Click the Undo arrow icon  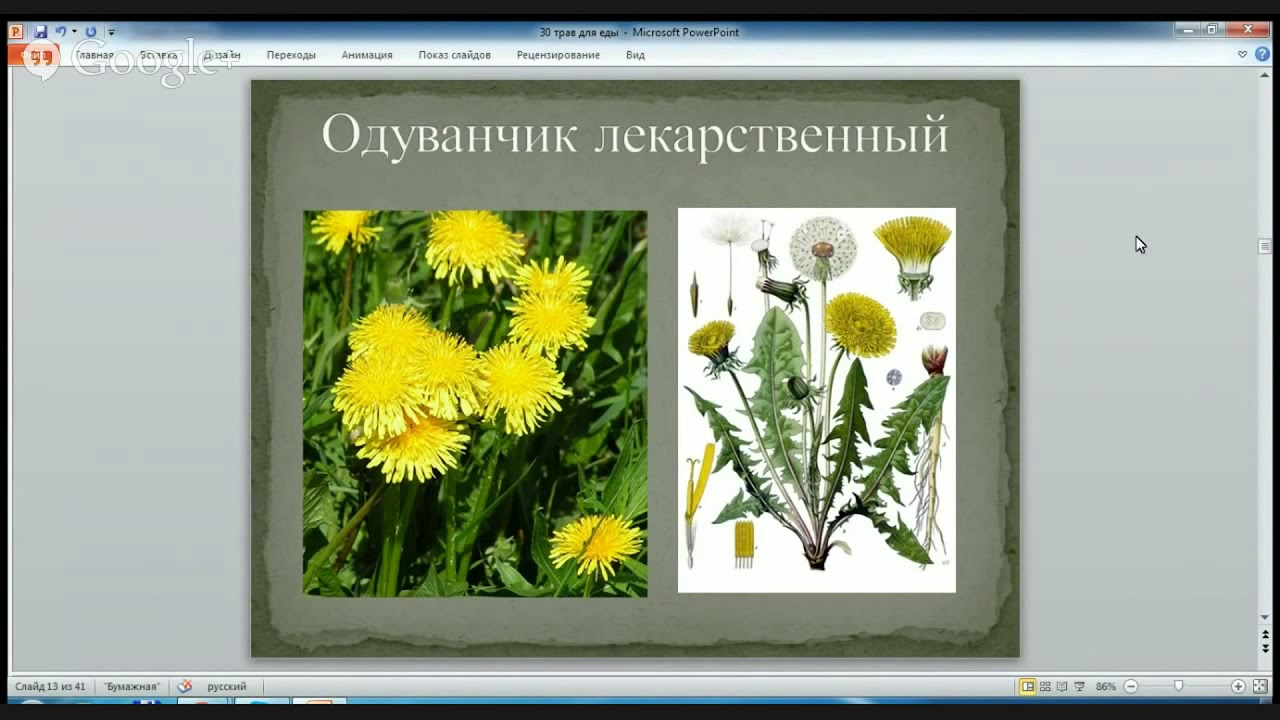[x=60, y=32]
